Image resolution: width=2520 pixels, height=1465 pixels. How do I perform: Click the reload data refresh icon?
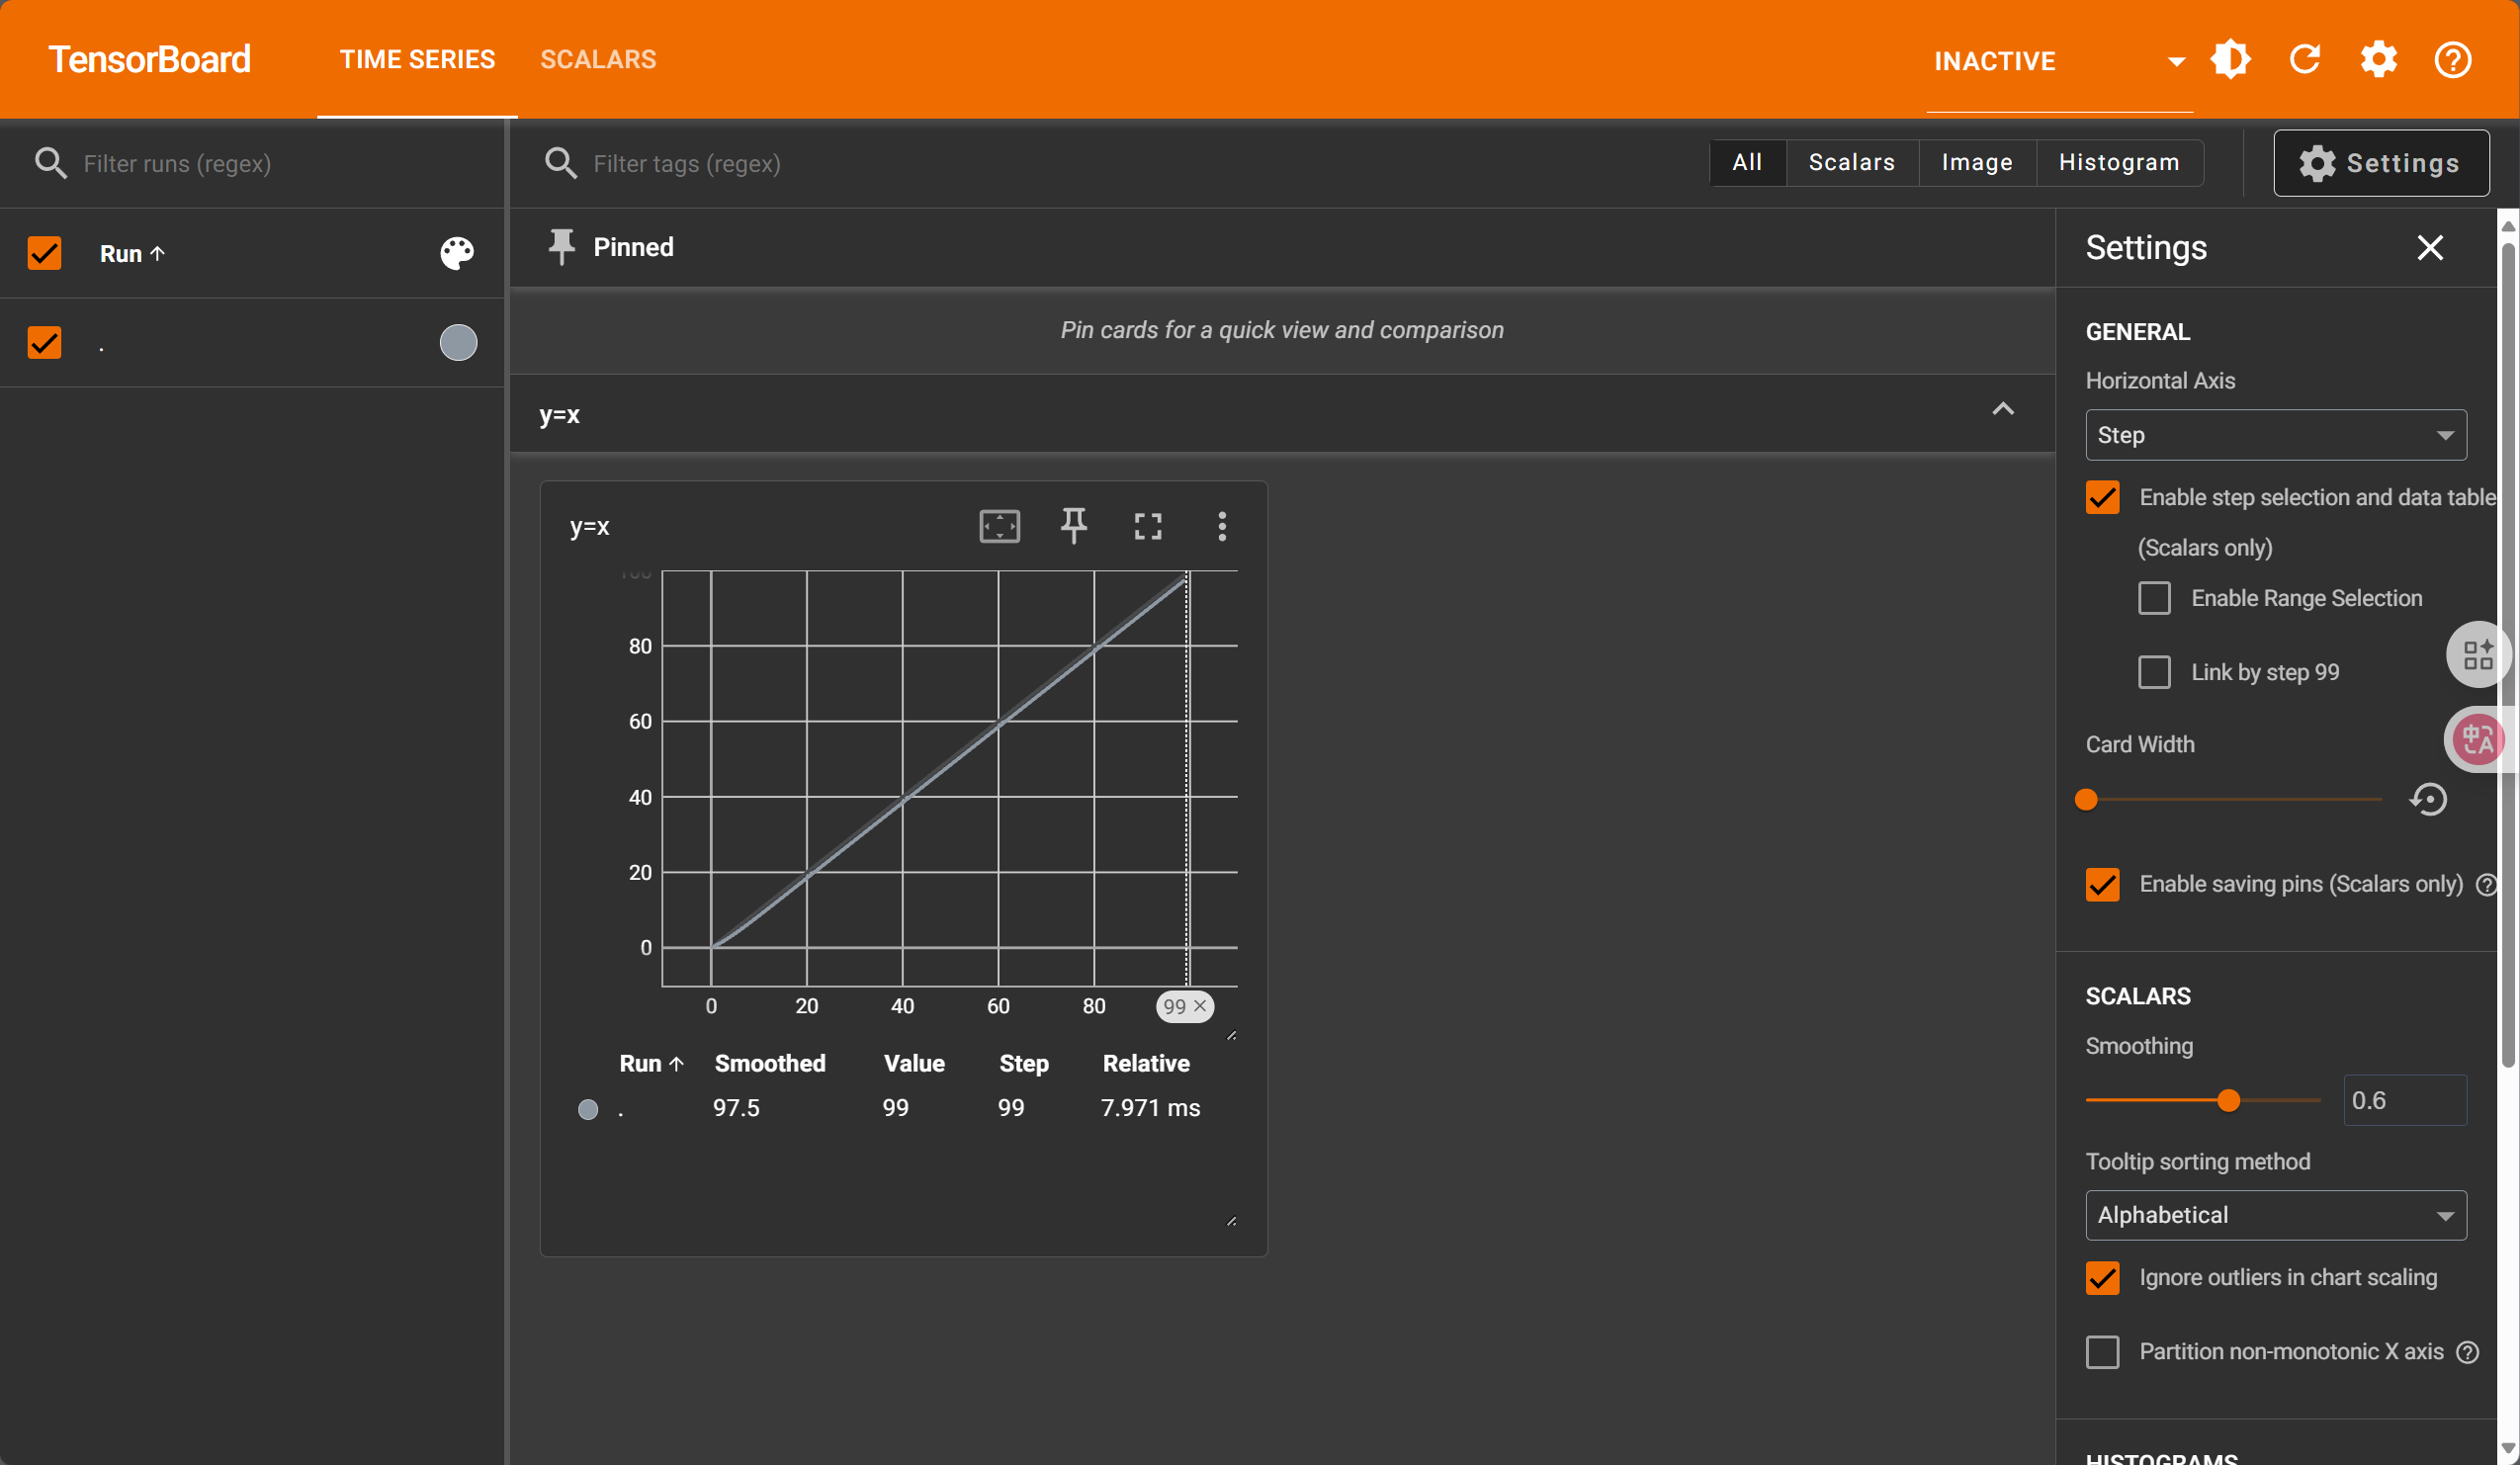tap(2304, 60)
